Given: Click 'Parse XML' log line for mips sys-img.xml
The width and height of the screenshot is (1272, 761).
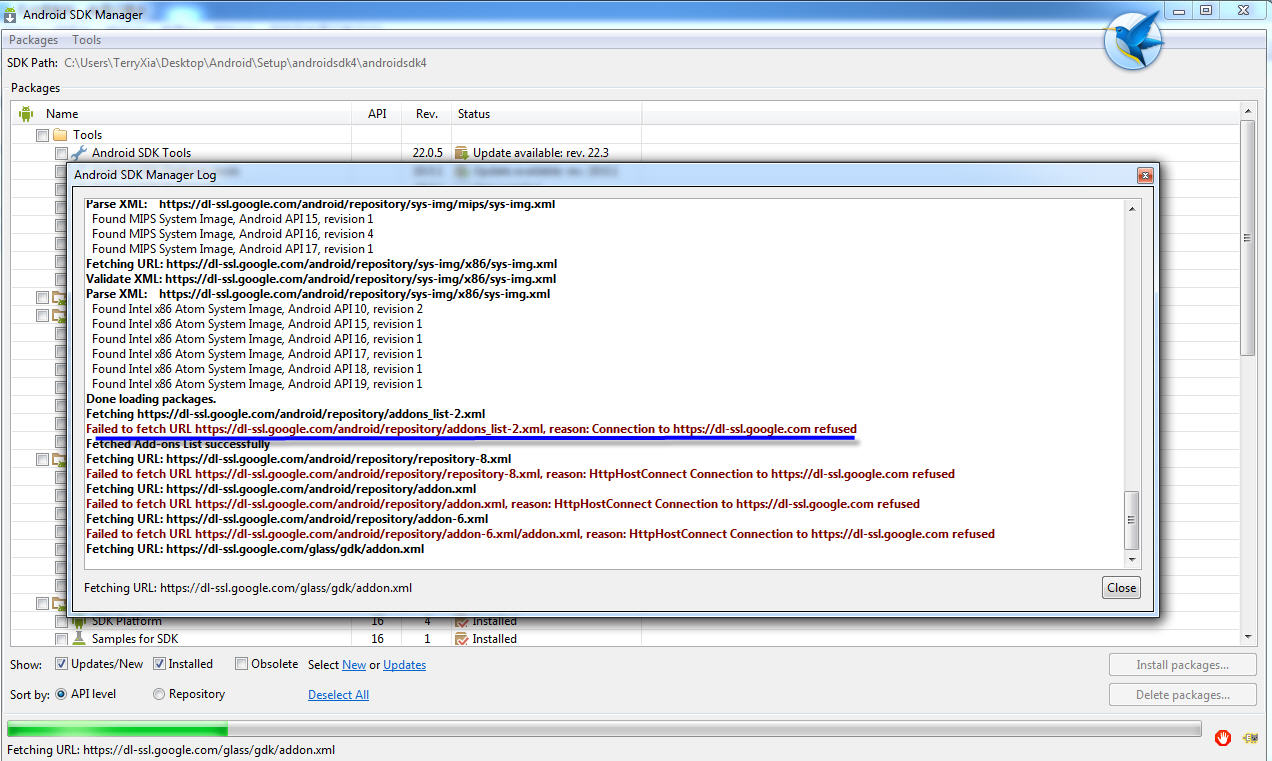Looking at the screenshot, I should [320, 204].
